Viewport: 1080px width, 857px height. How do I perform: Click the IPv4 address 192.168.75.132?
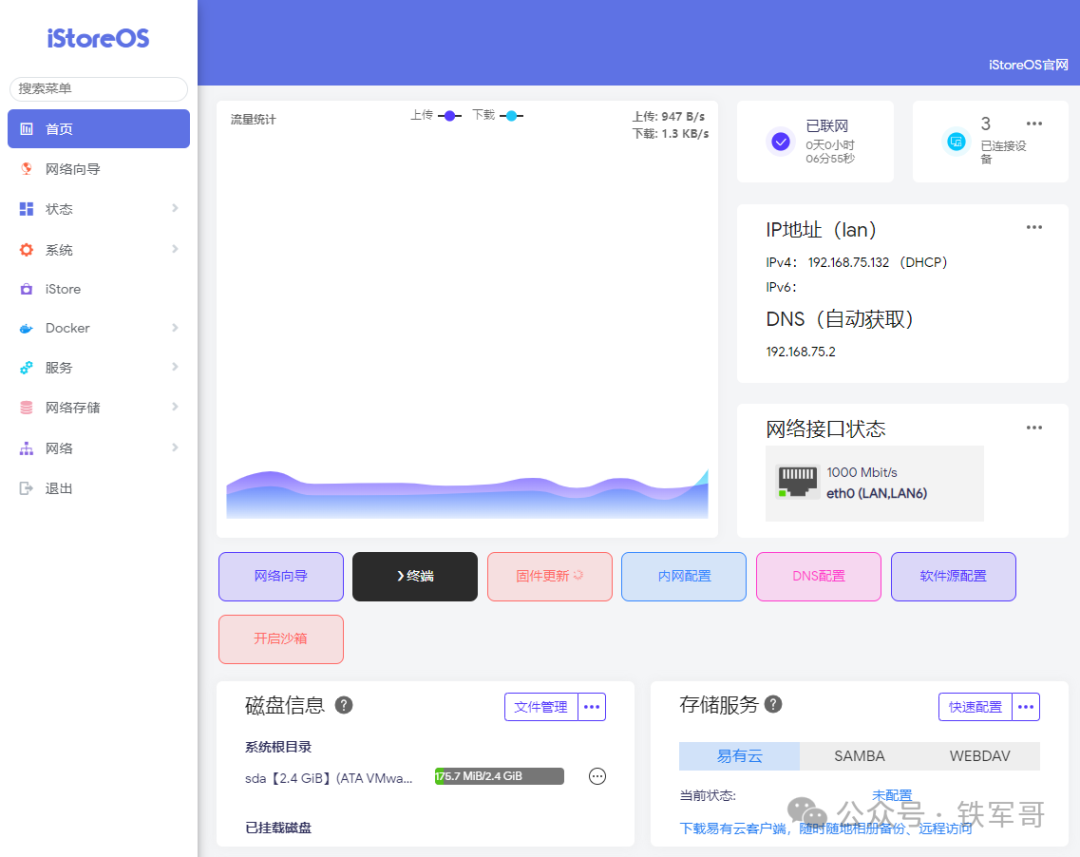click(x=849, y=262)
